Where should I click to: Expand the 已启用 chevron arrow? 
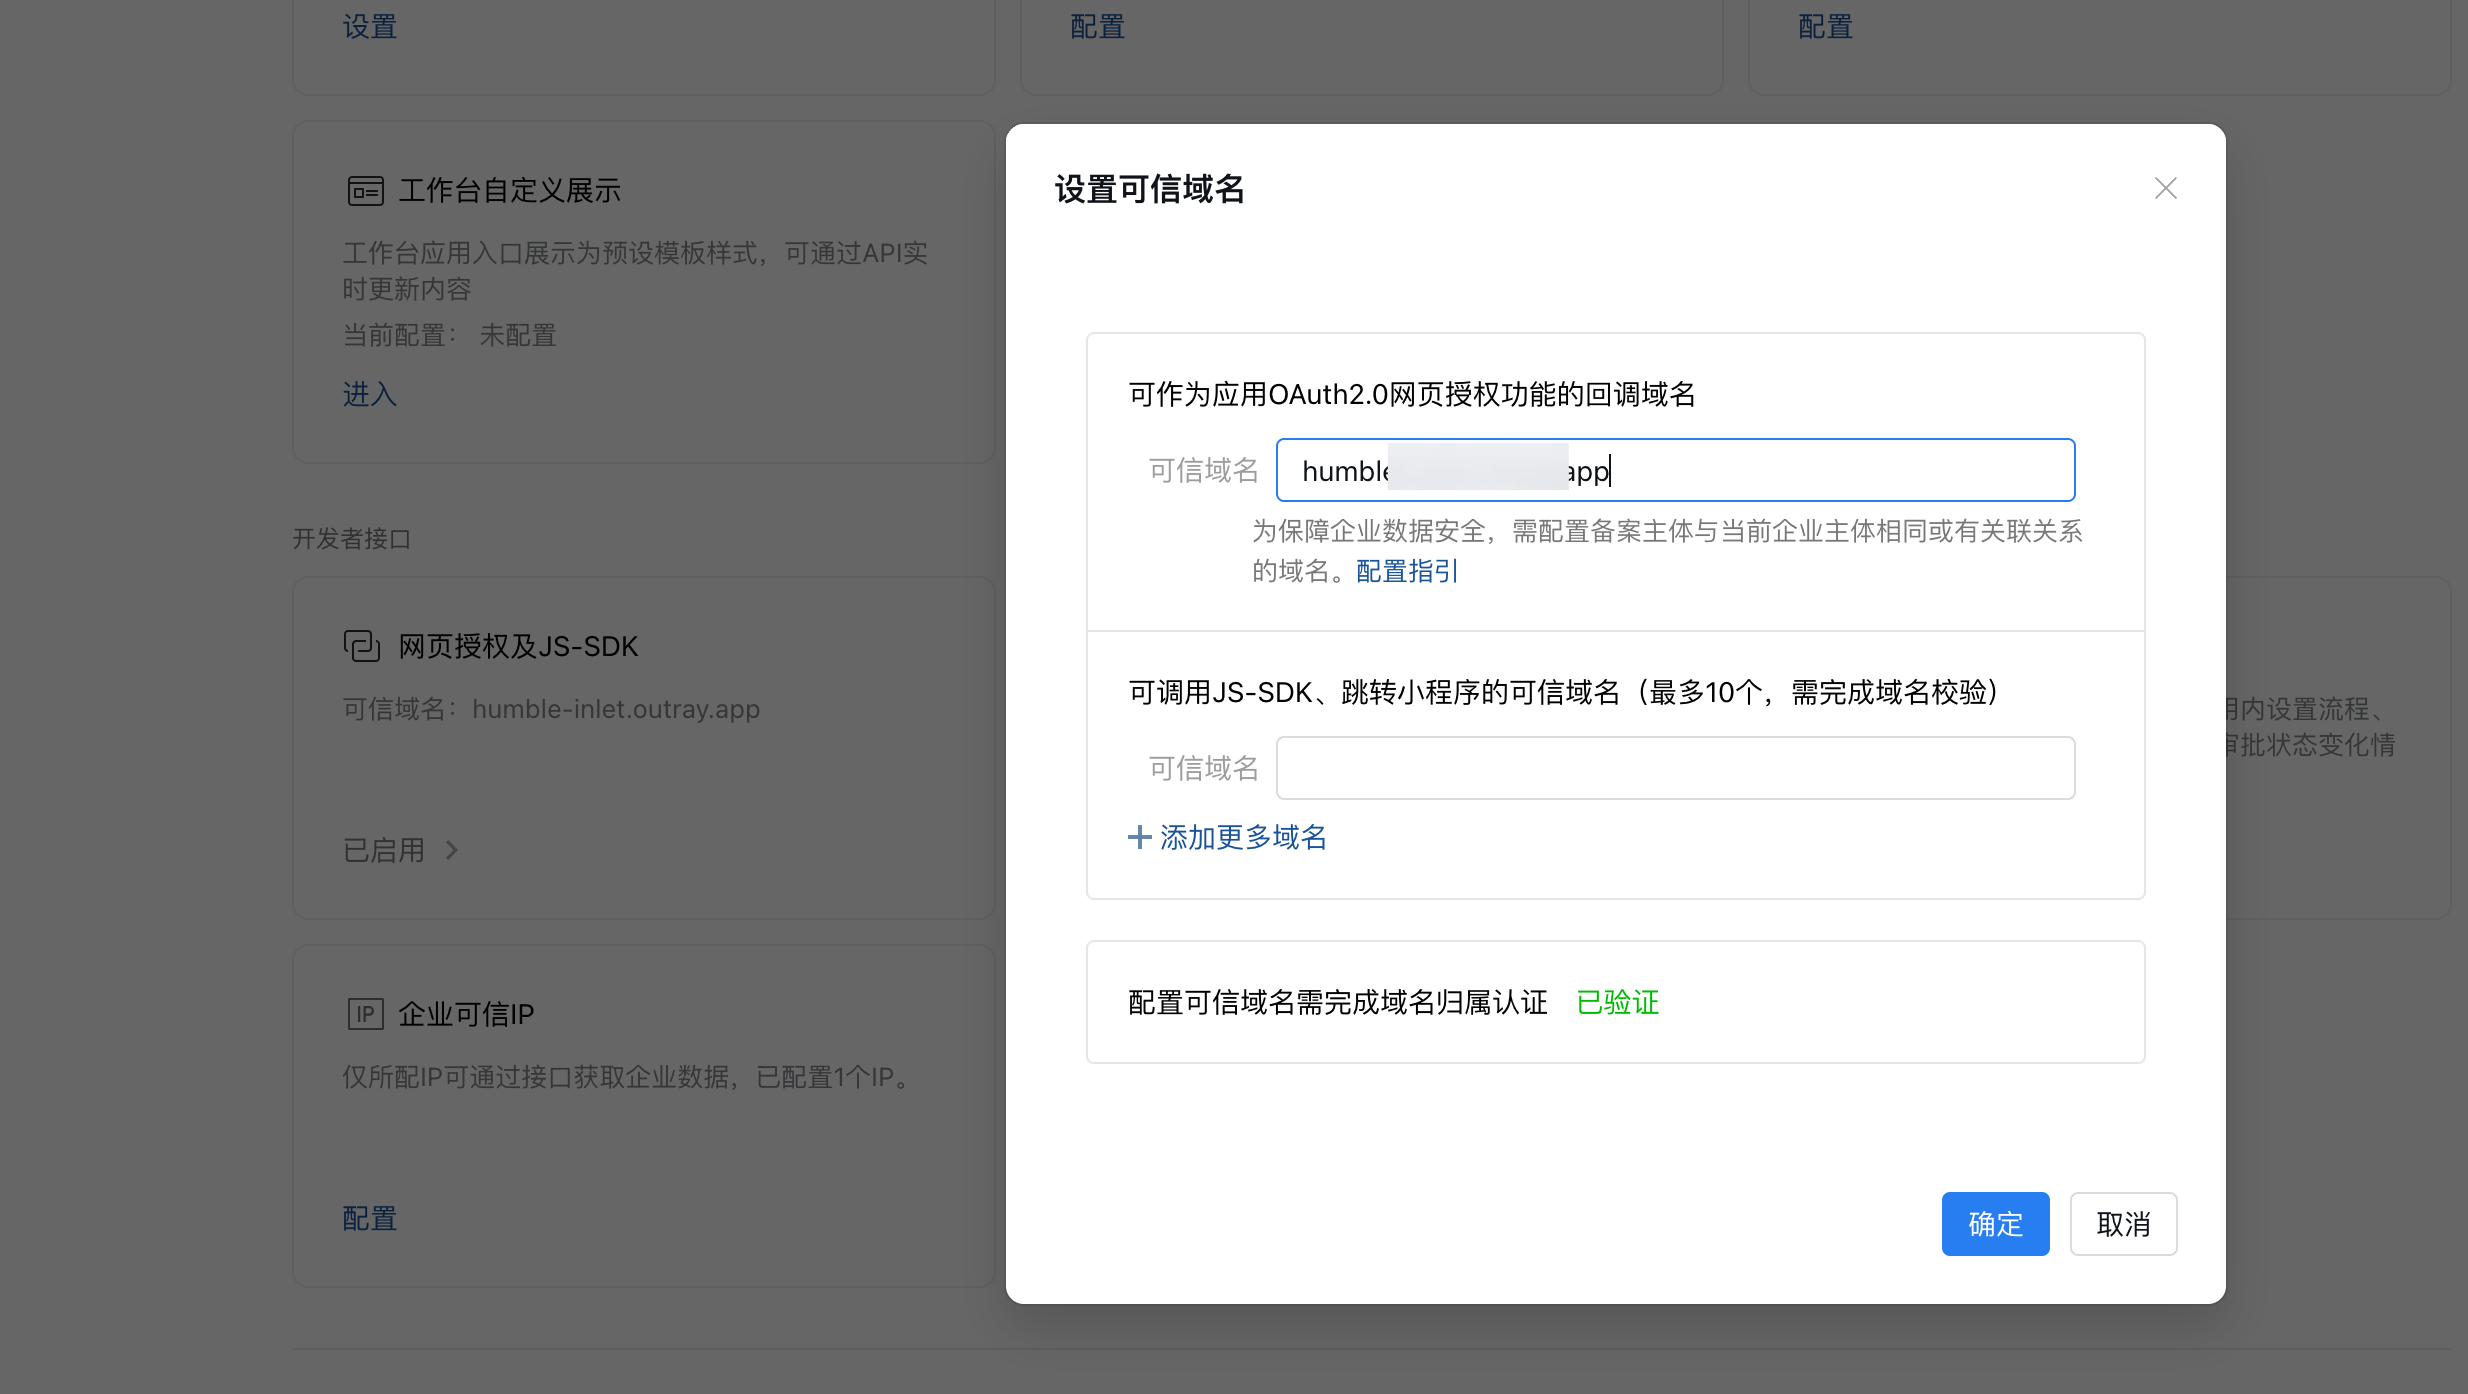[x=452, y=850]
